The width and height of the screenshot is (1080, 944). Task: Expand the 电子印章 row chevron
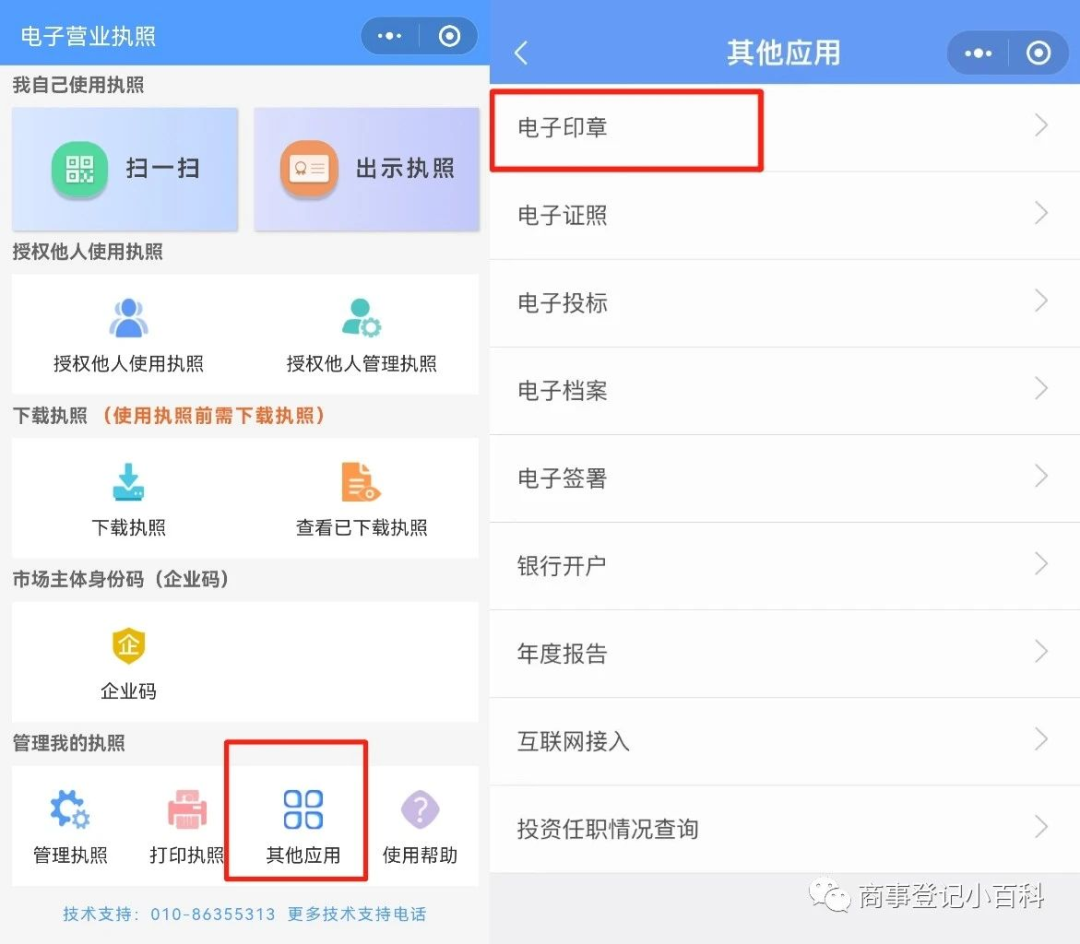tap(1041, 126)
